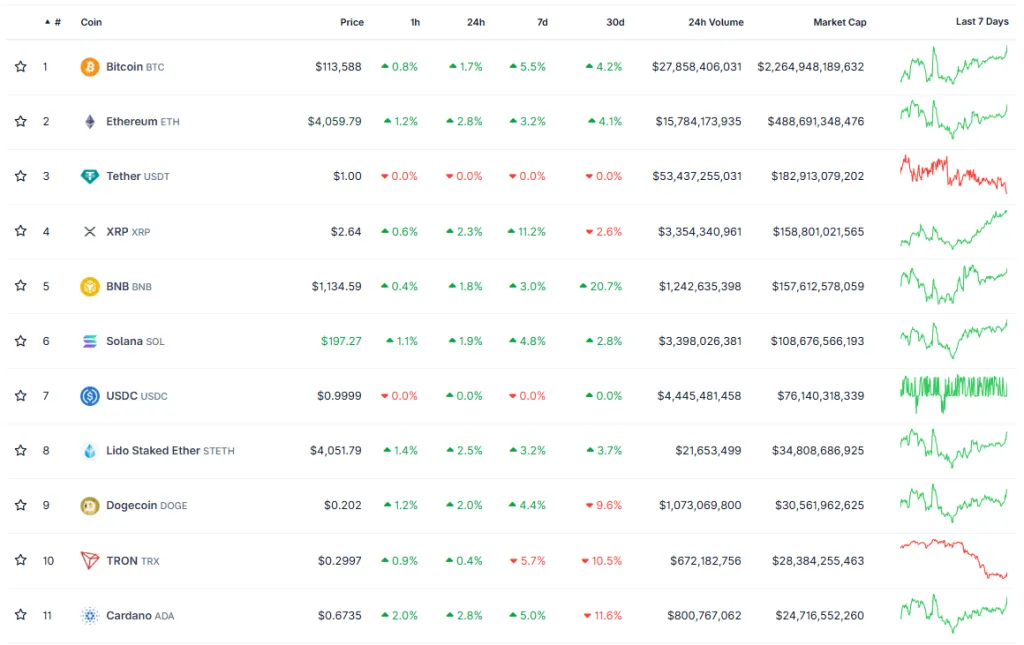The height and width of the screenshot is (645, 1024).
Task: Sort coins by 24h Volume header
Action: point(715,22)
